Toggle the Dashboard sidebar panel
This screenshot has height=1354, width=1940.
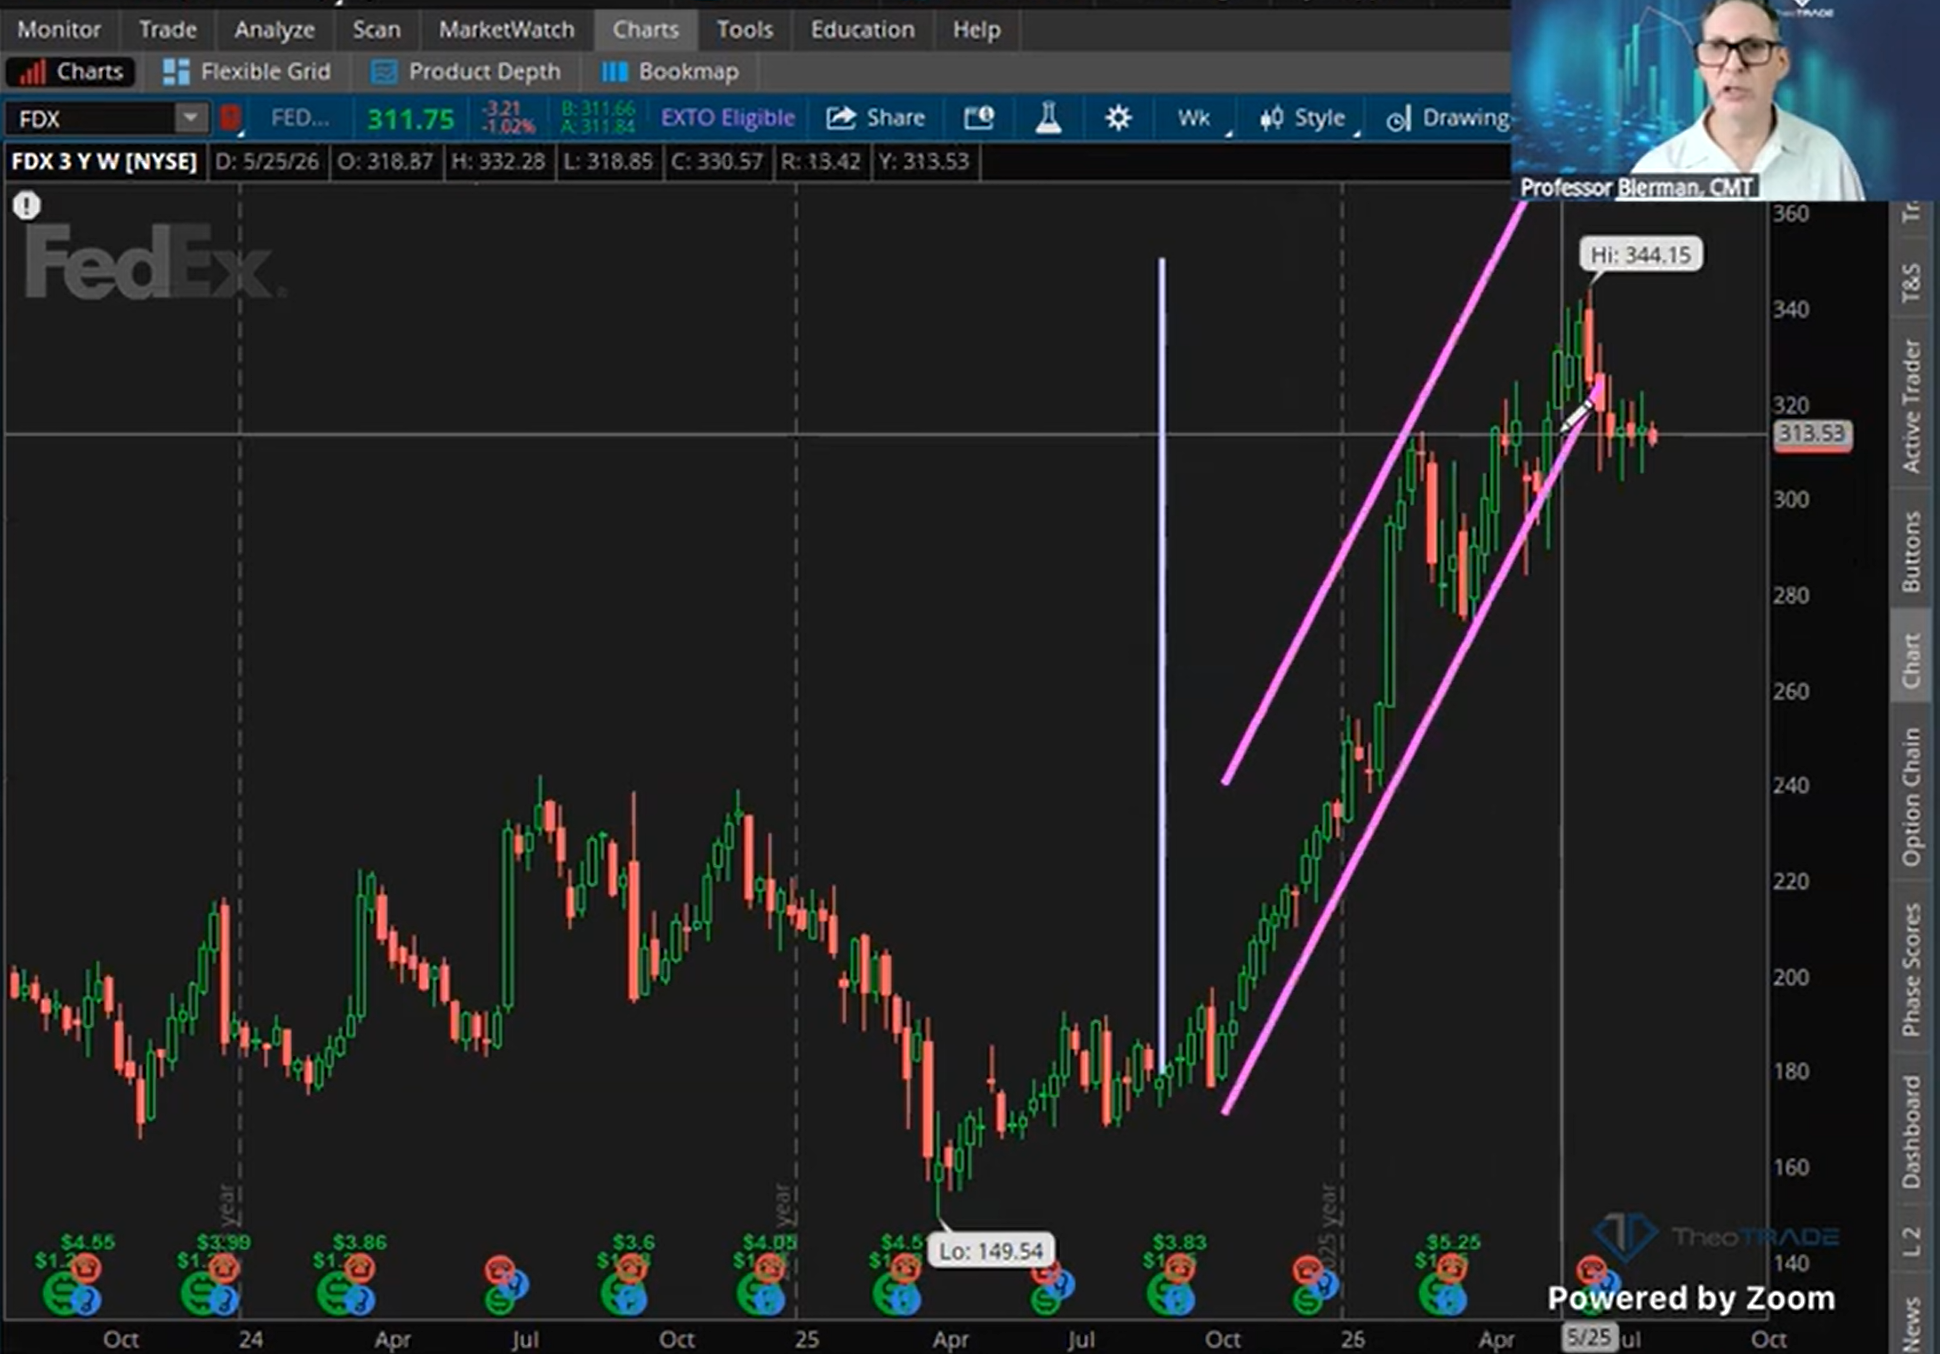tap(1912, 1132)
